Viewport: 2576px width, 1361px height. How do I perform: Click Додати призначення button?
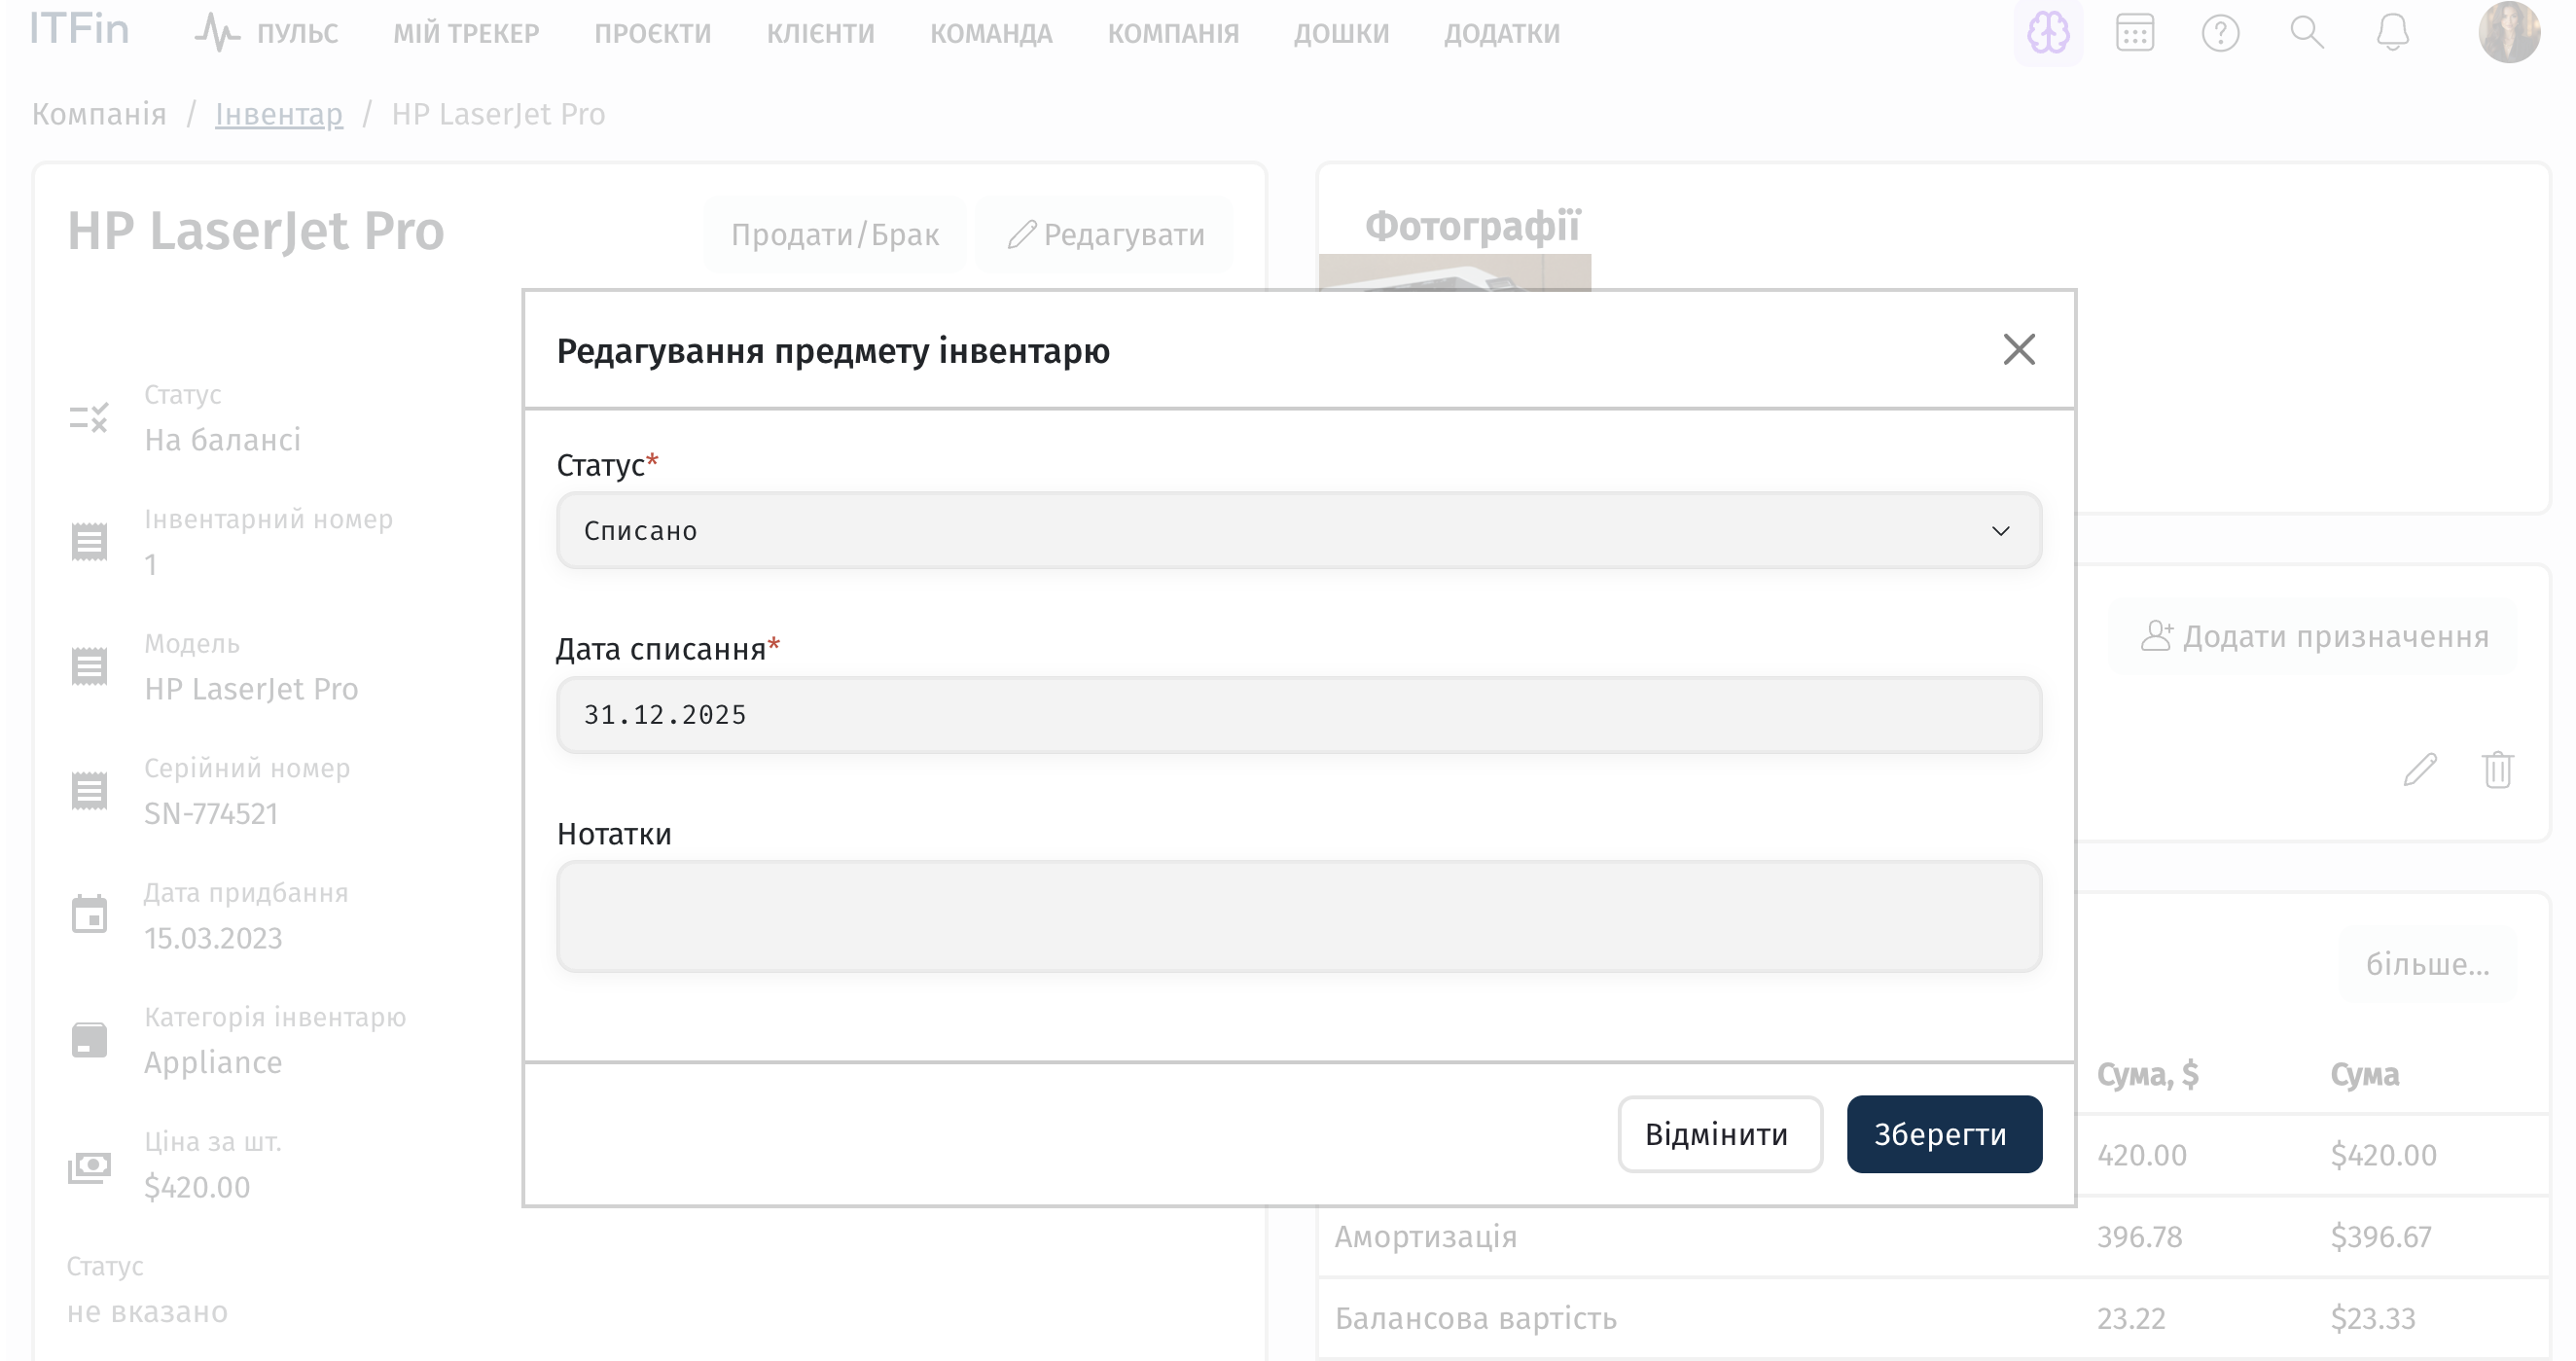[x=2314, y=637]
